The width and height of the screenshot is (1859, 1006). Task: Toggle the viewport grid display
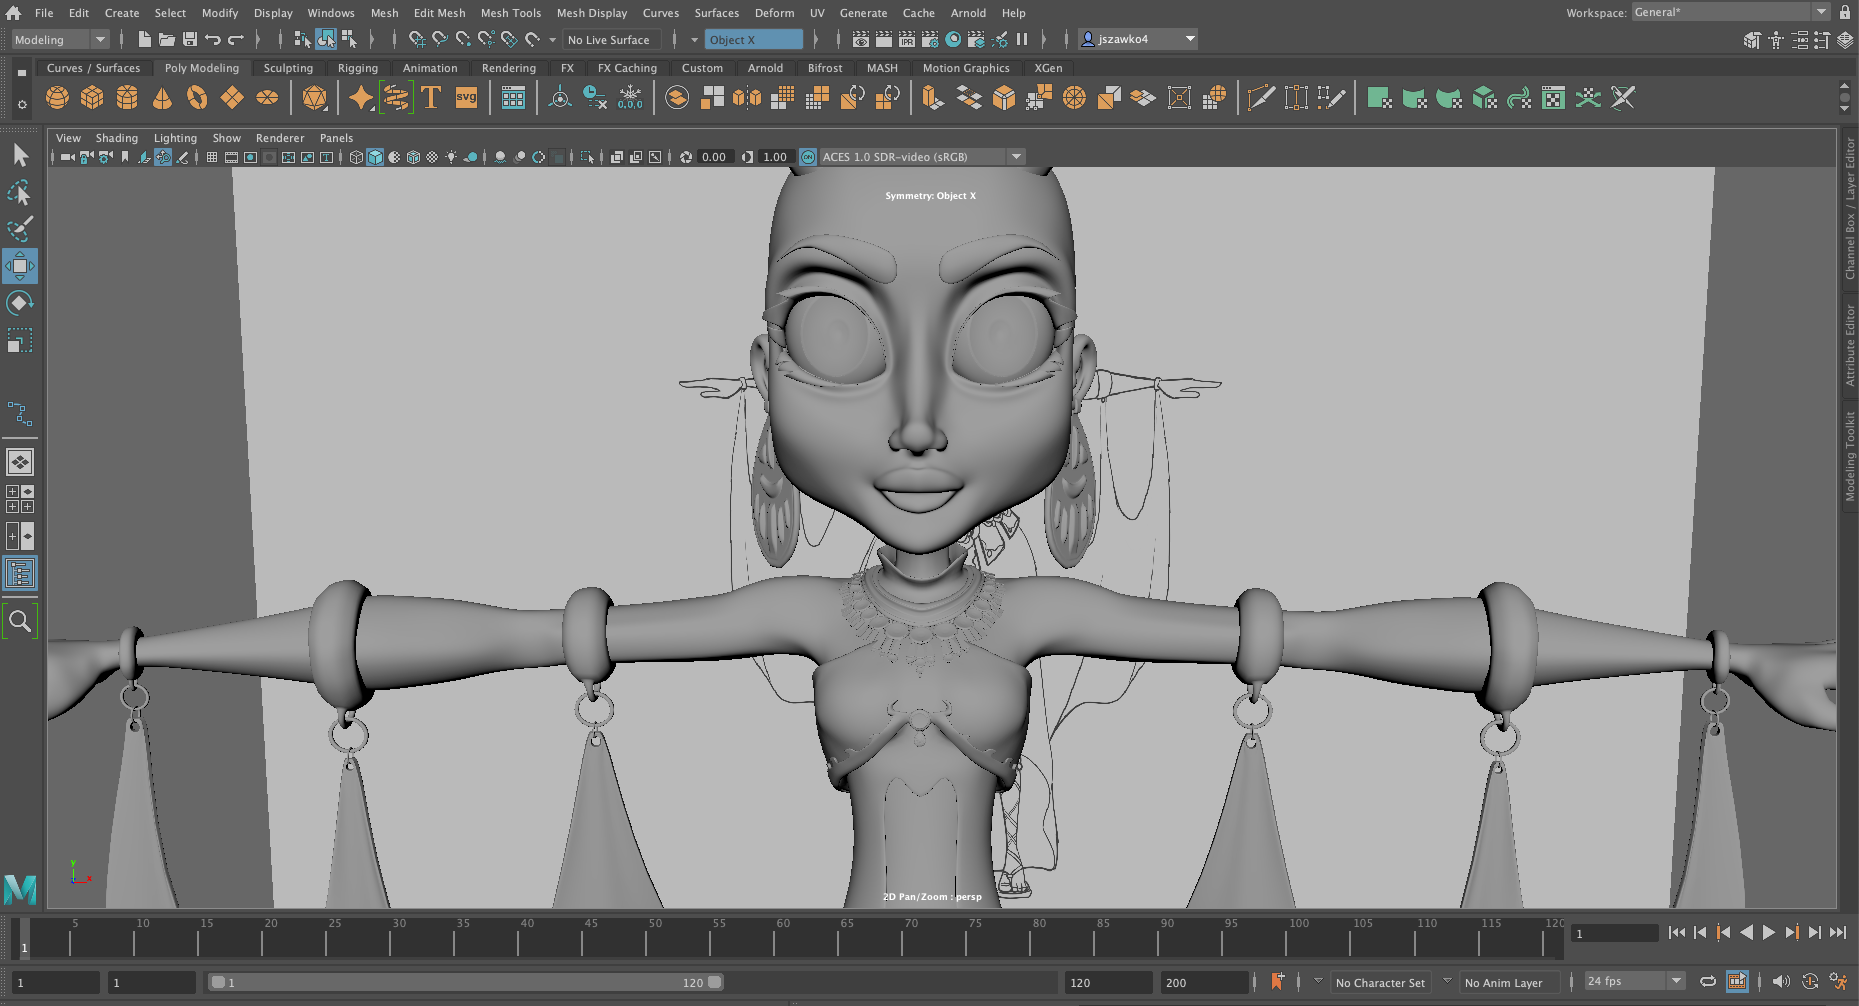point(212,157)
